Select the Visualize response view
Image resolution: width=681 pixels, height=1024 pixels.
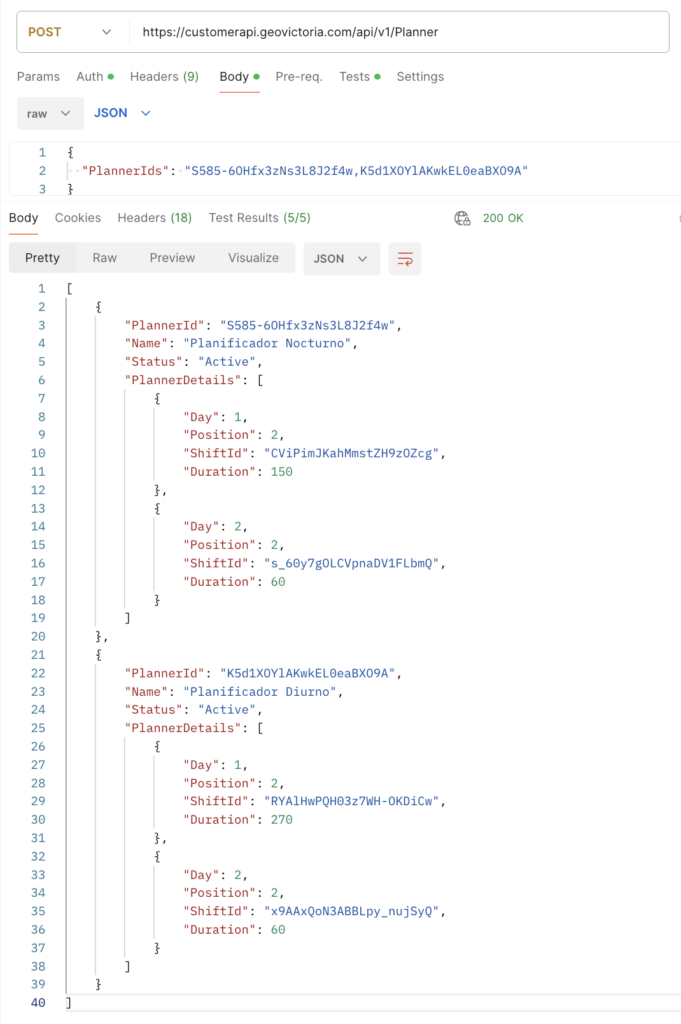pos(253,258)
